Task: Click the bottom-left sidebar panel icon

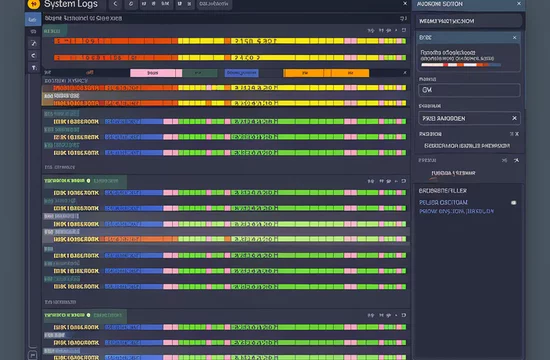Action: click(x=32, y=355)
